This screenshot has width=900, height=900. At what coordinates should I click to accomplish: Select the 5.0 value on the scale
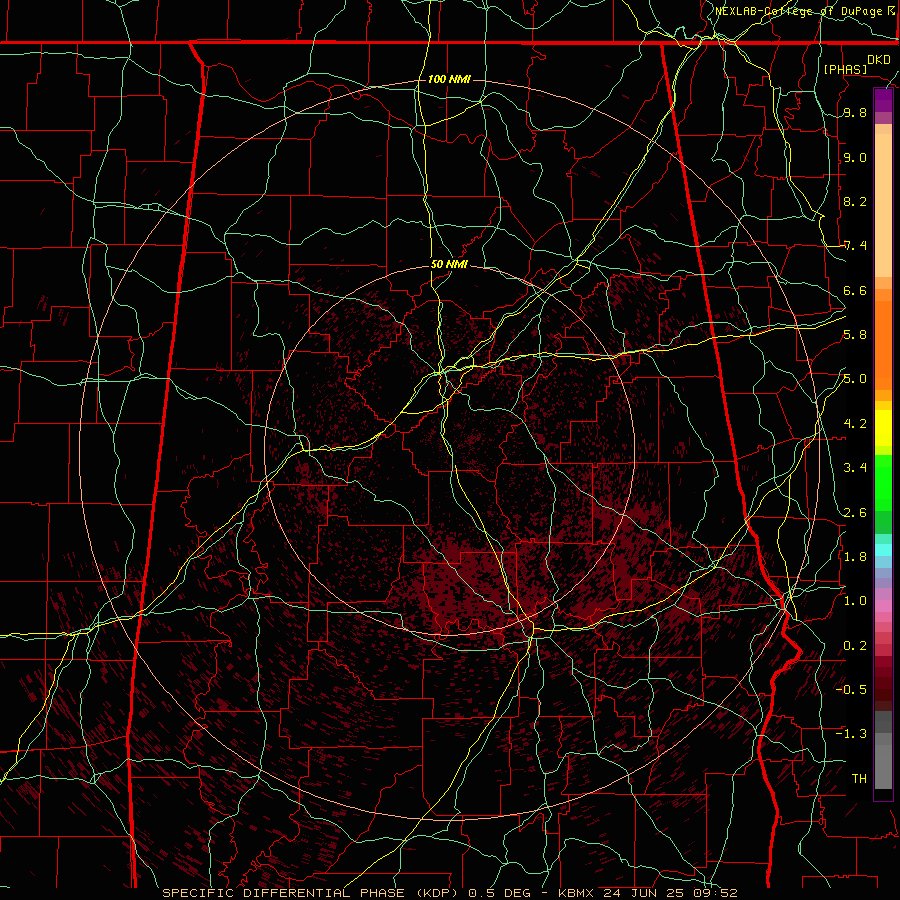pyautogui.click(x=855, y=379)
